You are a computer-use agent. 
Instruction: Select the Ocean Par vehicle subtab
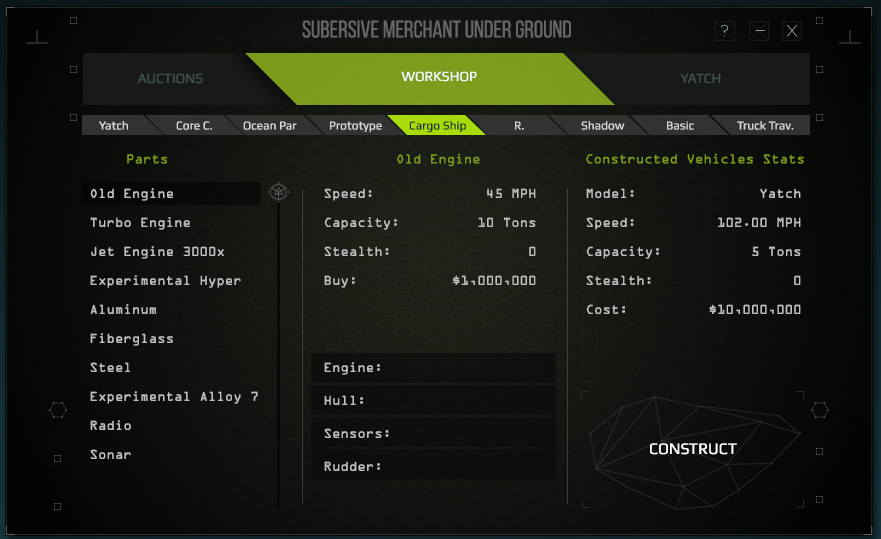[269, 125]
